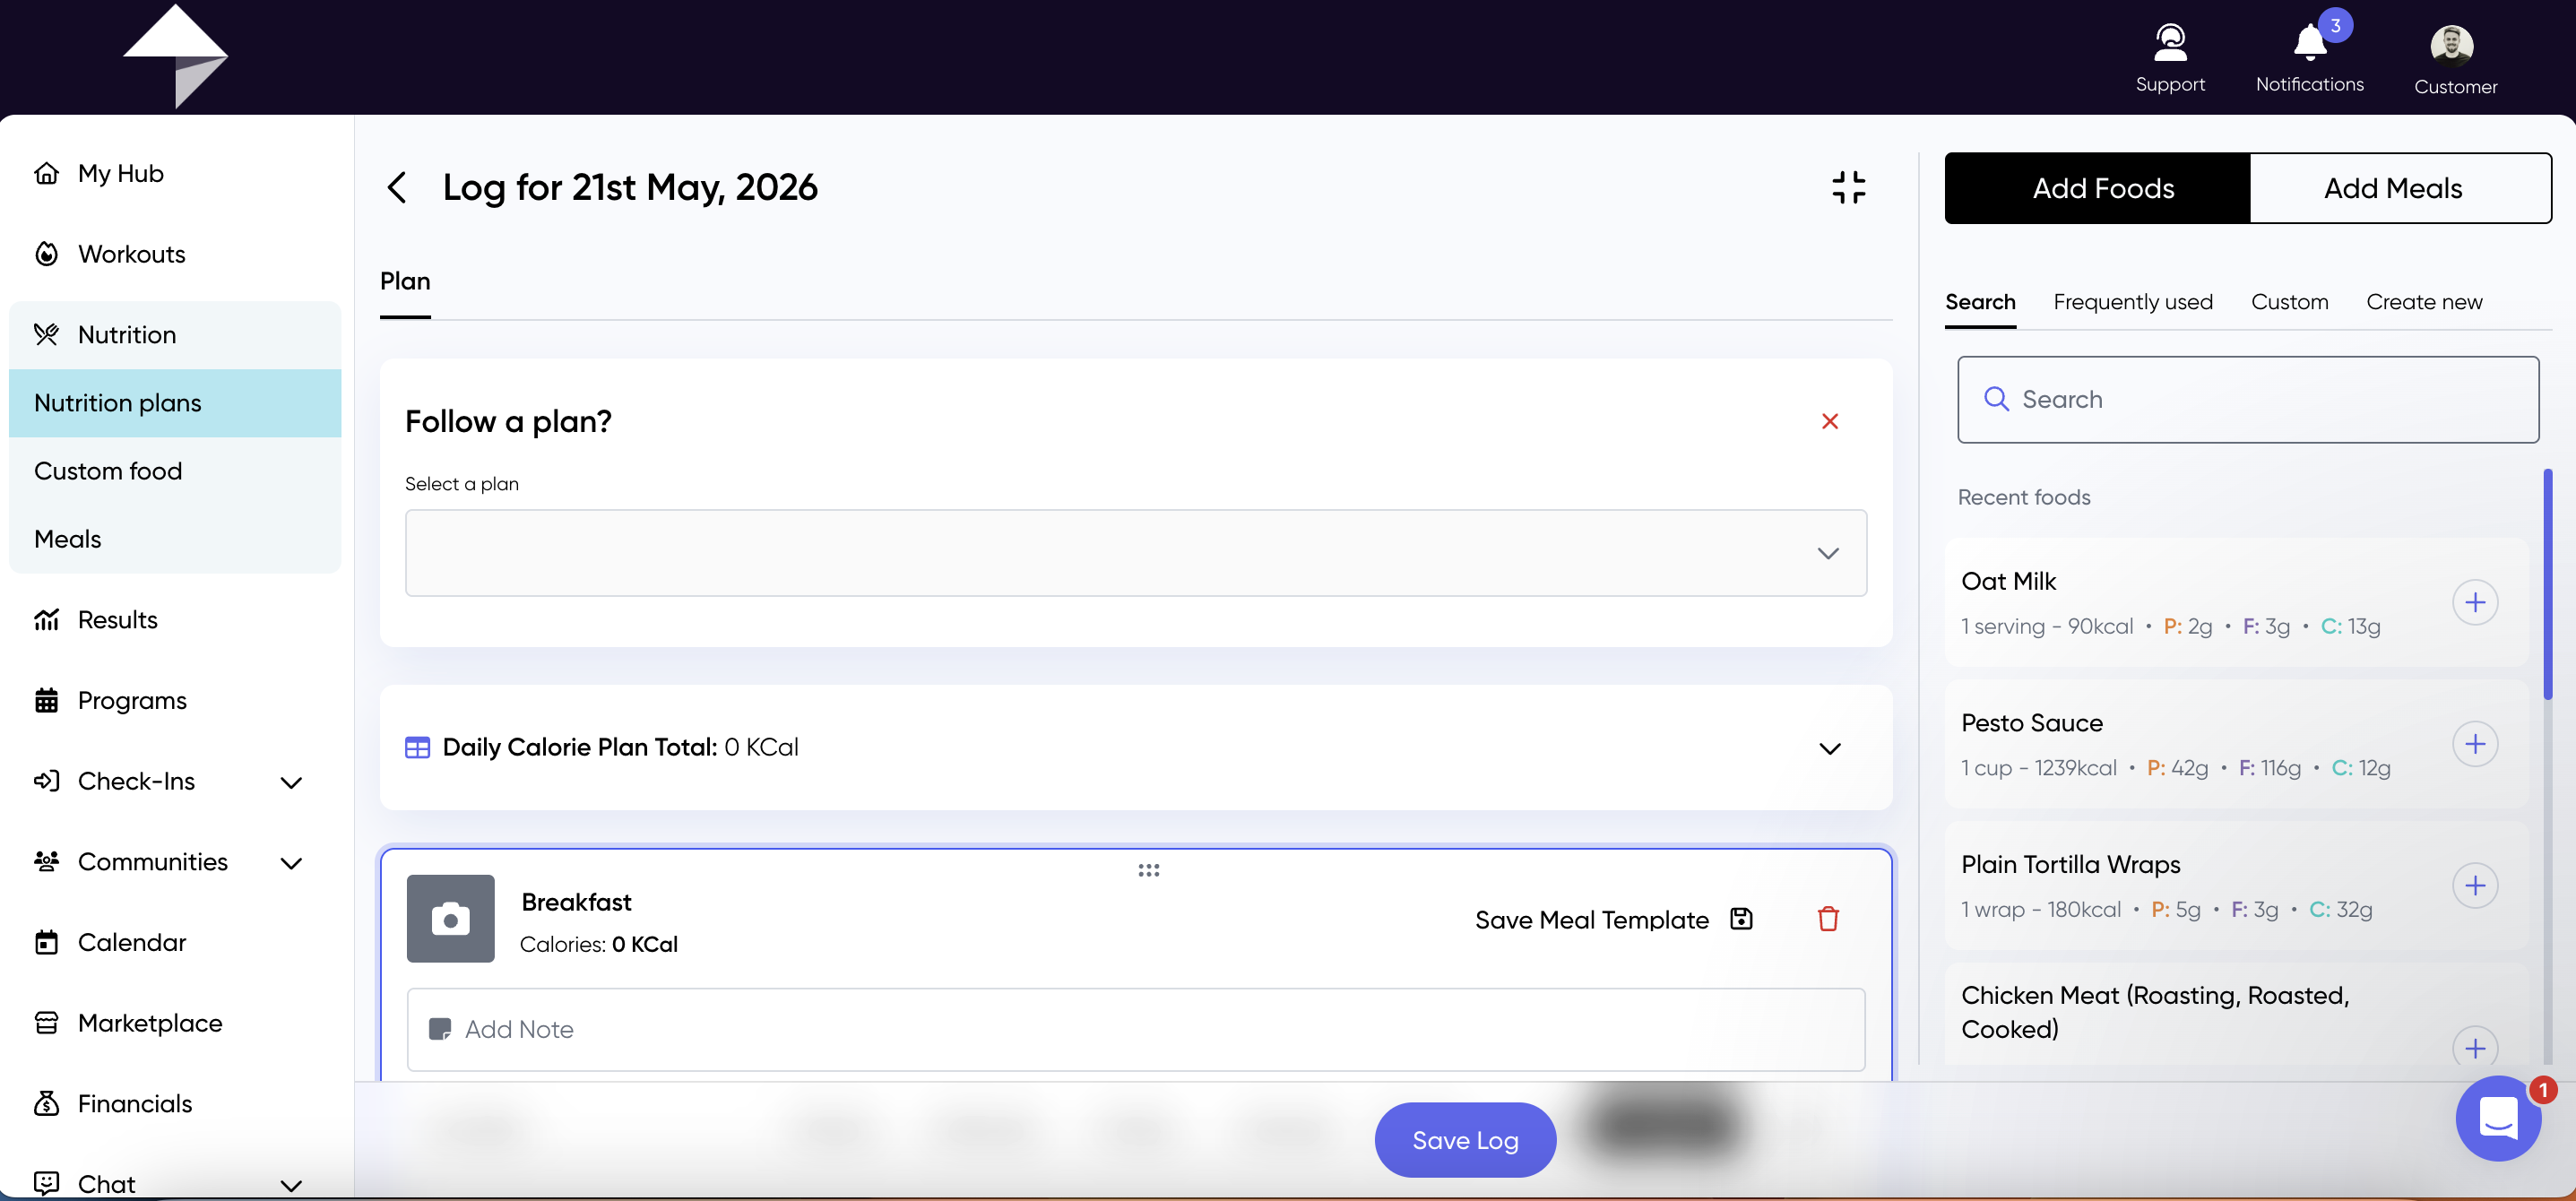Image resolution: width=2576 pixels, height=1201 pixels.
Task: Select the Frequently used tab
Action: (2133, 302)
